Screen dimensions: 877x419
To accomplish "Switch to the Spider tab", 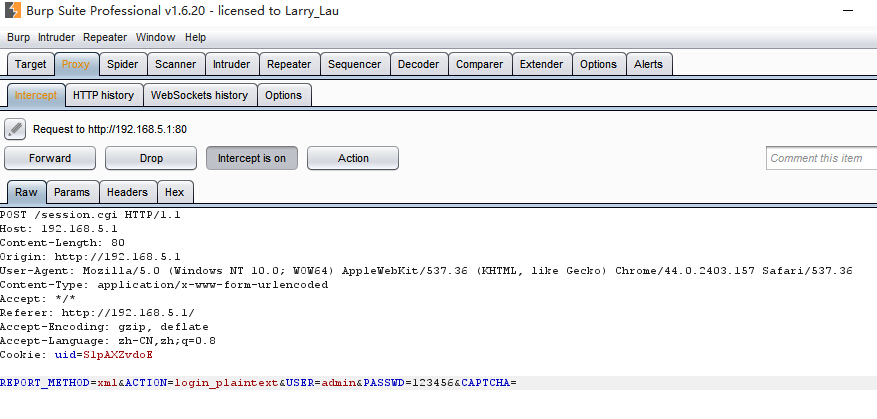I will point(122,64).
